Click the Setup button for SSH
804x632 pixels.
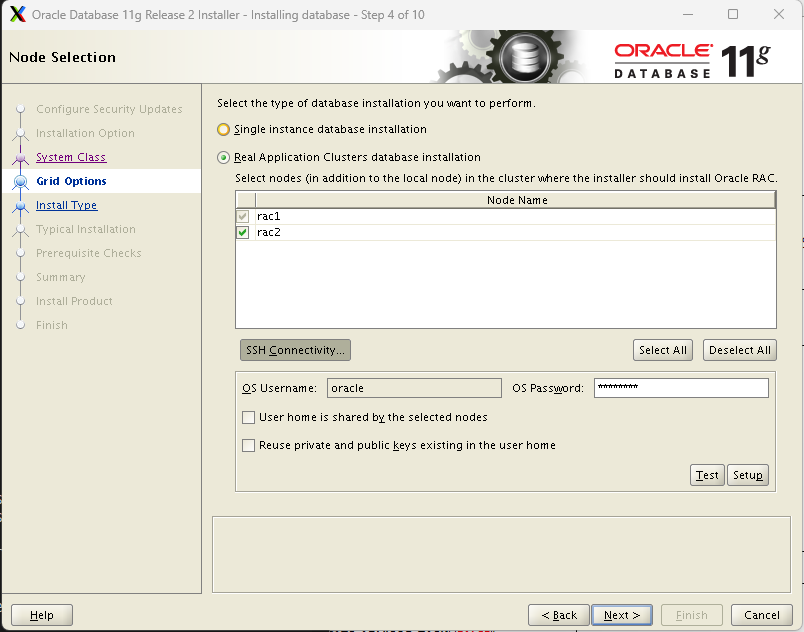(748, 475)
